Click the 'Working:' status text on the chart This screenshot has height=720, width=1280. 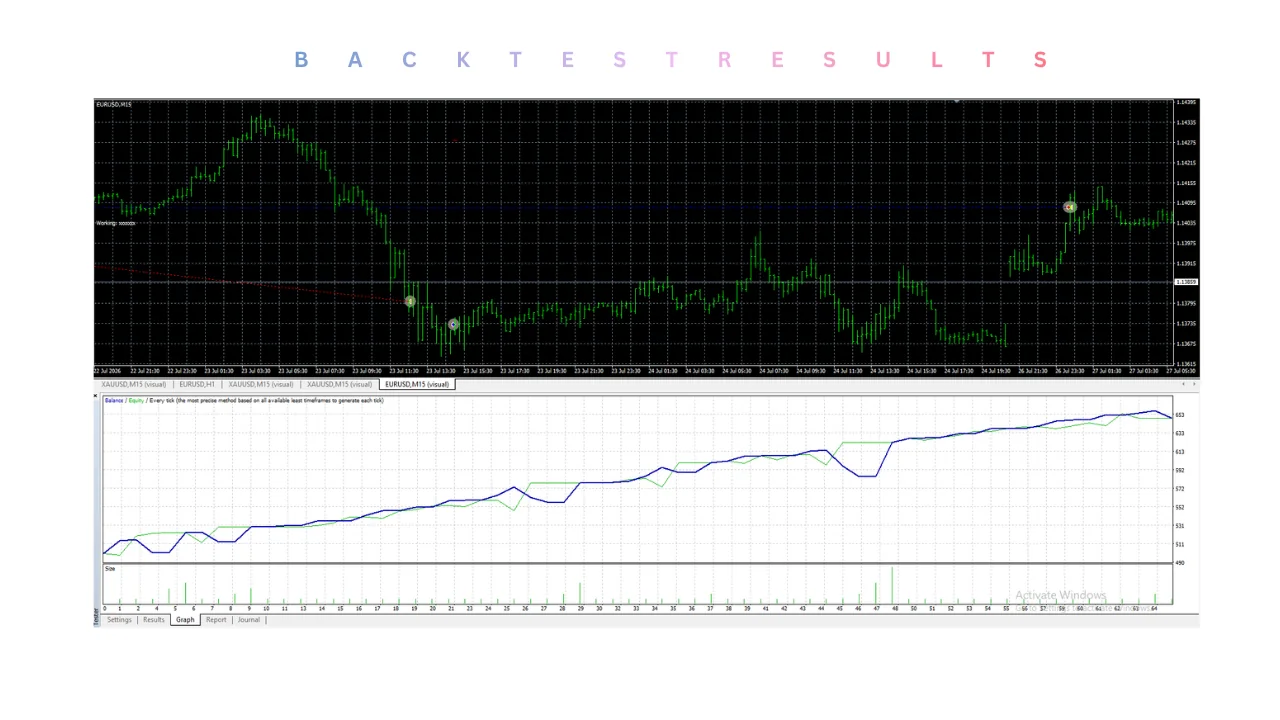click(115, 223)
